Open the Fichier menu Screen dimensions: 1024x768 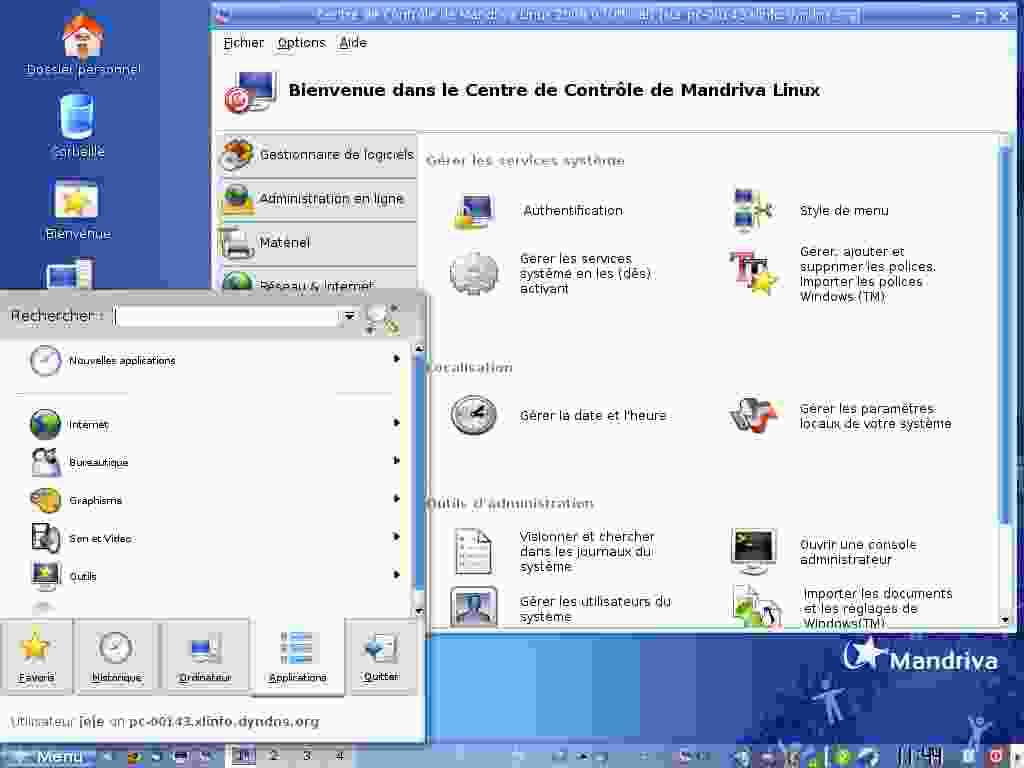point(244,43)
